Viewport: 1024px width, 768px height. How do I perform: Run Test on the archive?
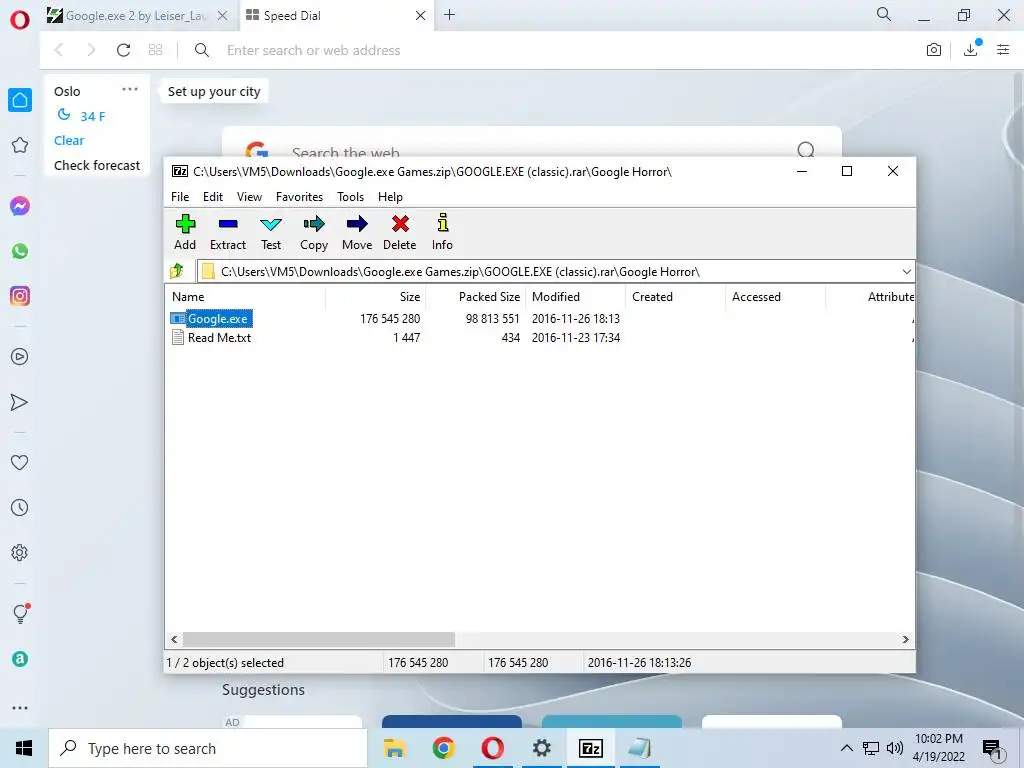(x=271, y=232)
